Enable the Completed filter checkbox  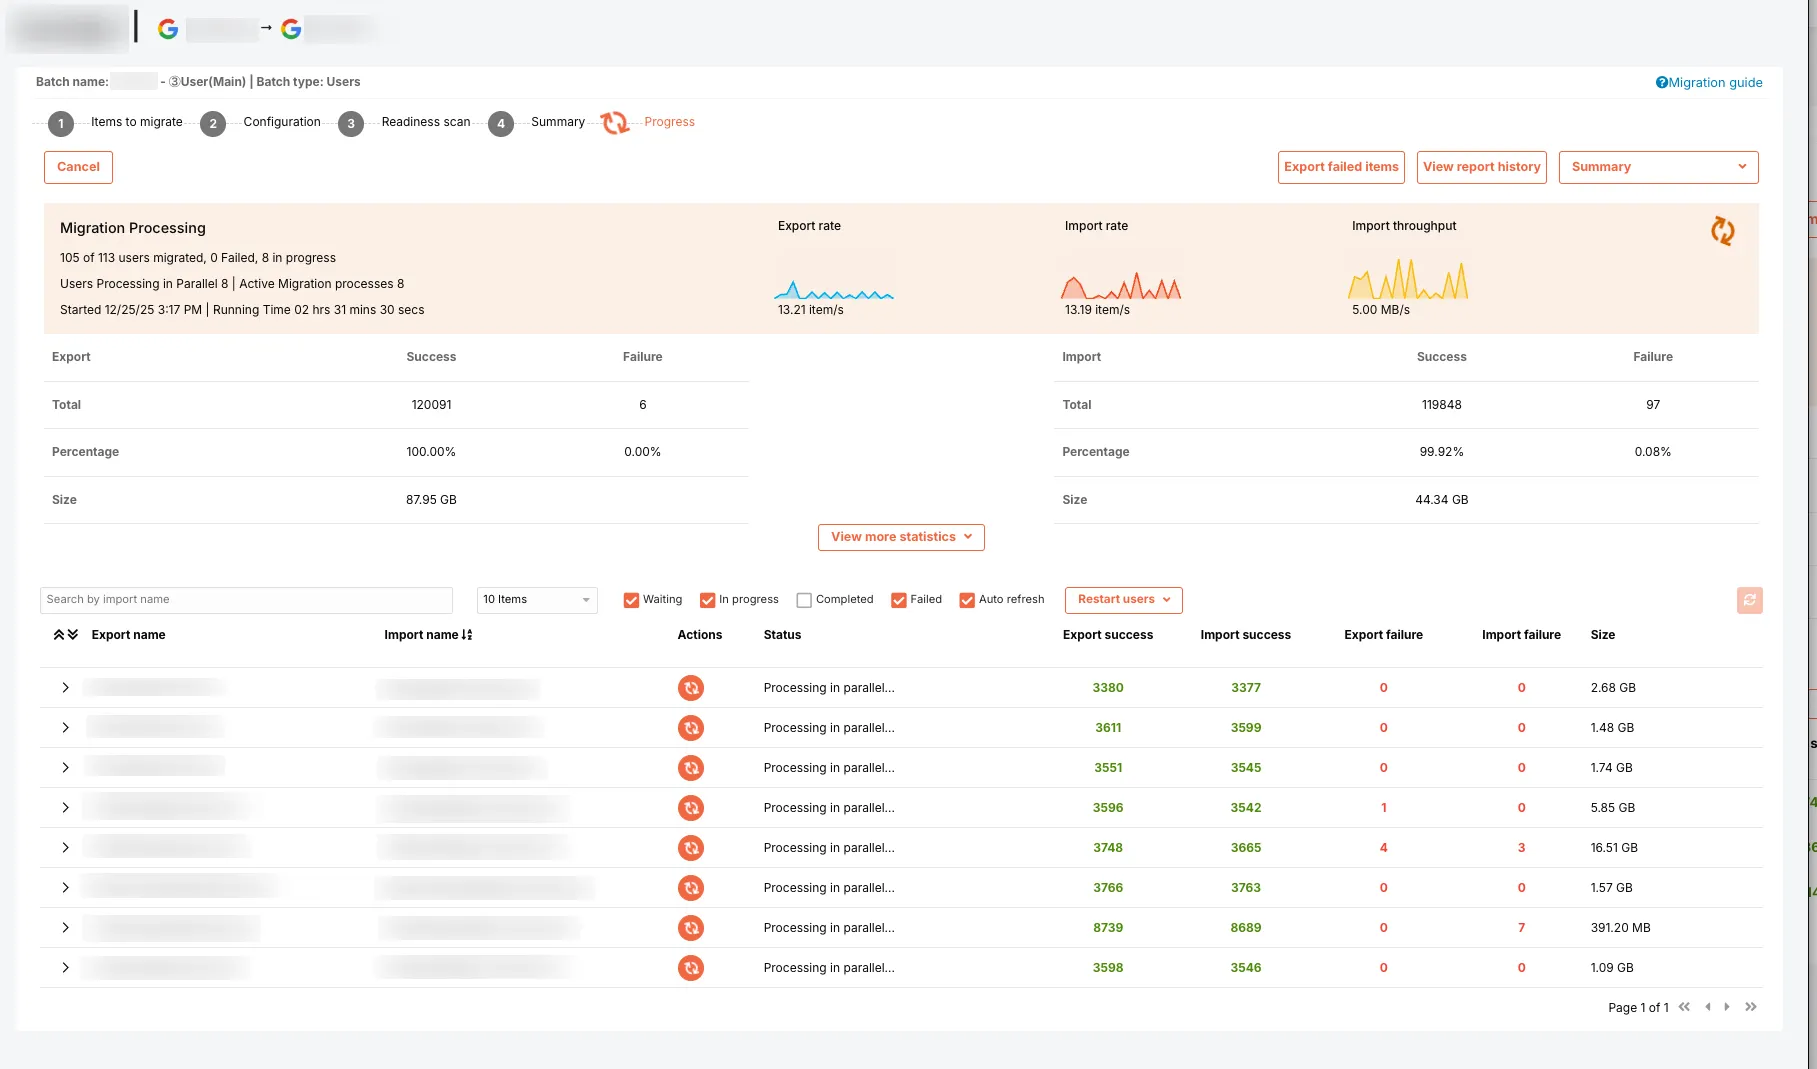coord(804,600)
